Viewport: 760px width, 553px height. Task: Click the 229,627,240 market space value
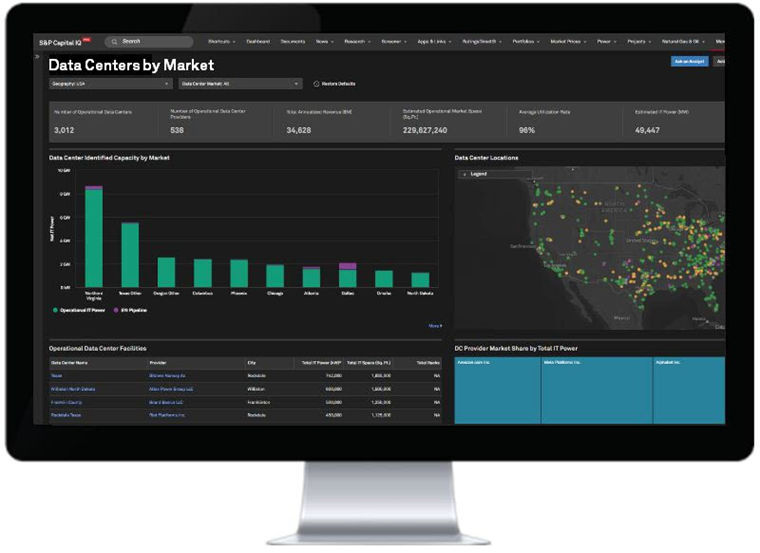(425, 130)
